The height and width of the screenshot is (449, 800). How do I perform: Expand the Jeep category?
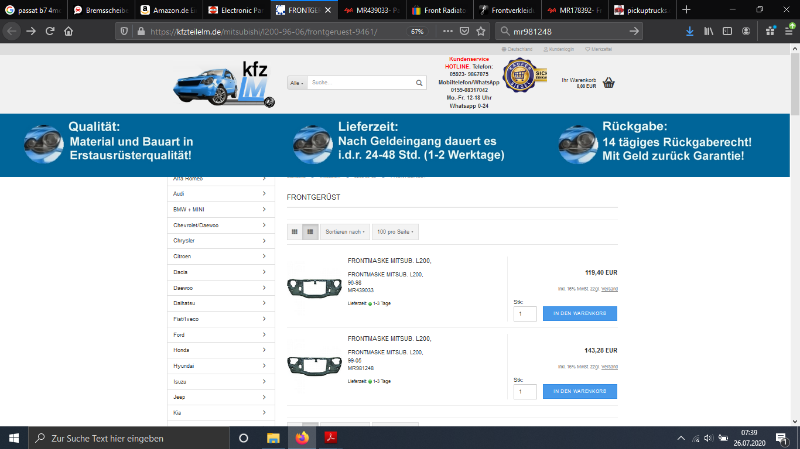click(x=221, y=397)
